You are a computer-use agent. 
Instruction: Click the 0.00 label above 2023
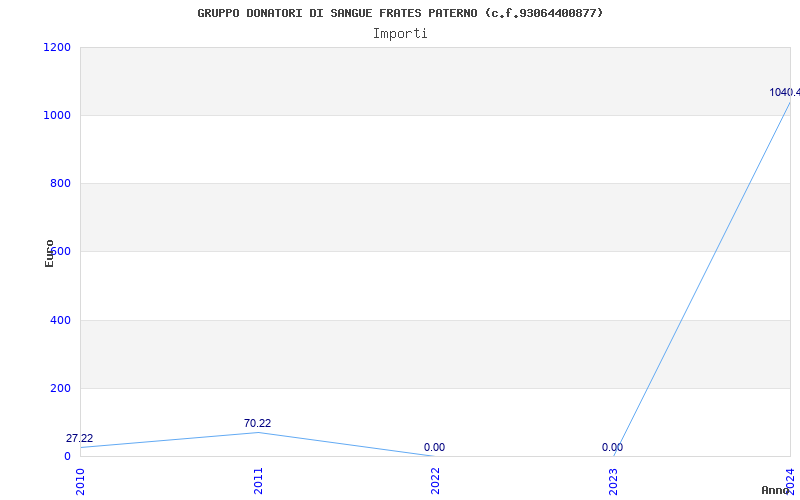point(612,447)
